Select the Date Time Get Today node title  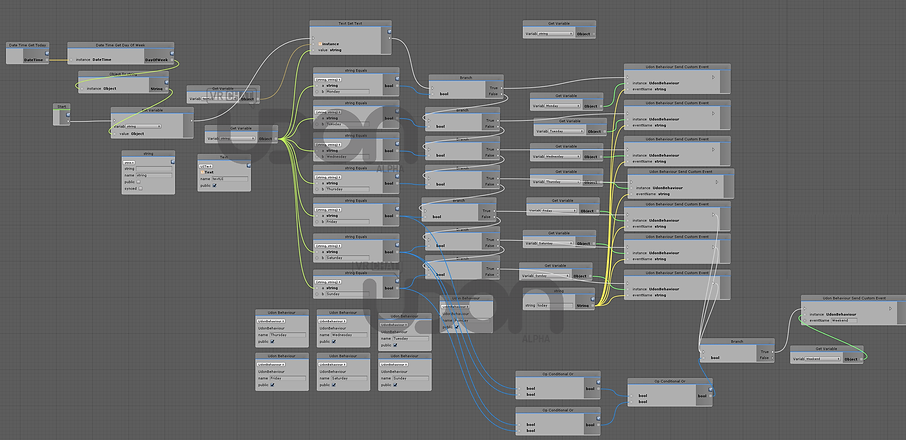click(28, 44)
